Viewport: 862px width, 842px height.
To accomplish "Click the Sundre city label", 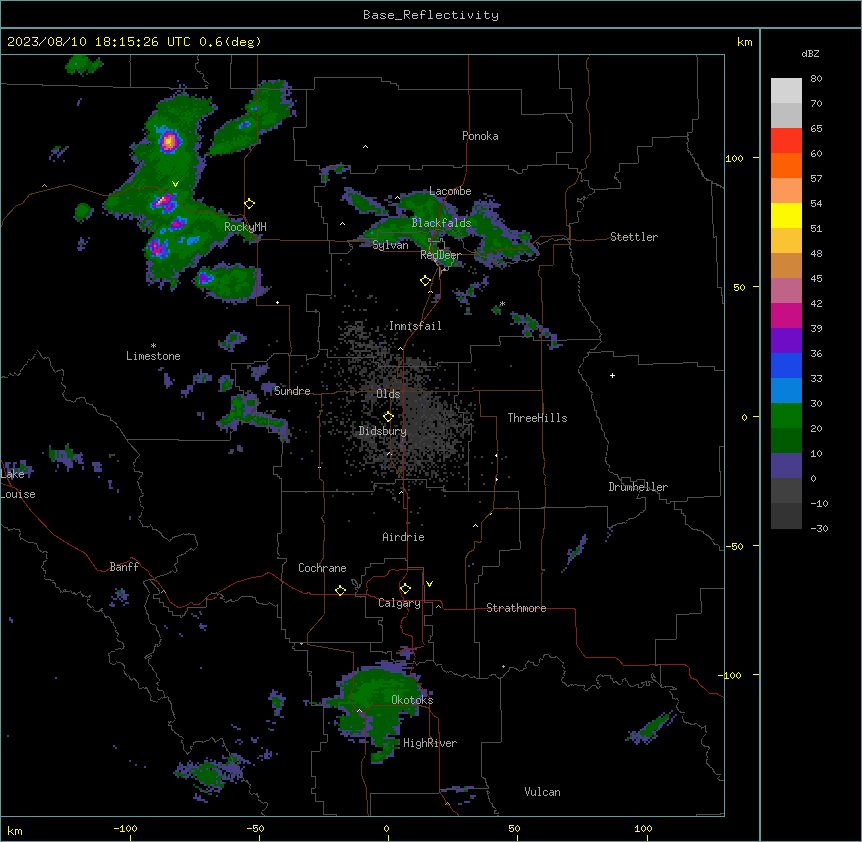I will tap(292, 391).
